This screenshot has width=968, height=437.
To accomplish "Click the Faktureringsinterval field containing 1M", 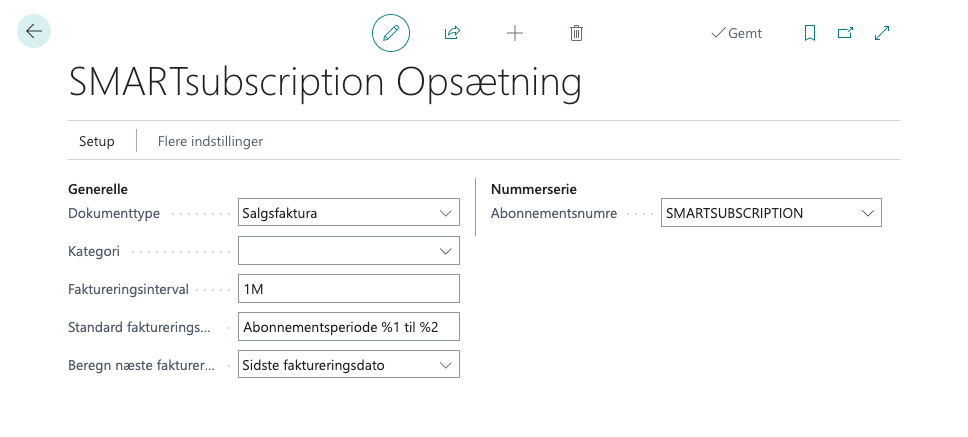I will point(349,289).
